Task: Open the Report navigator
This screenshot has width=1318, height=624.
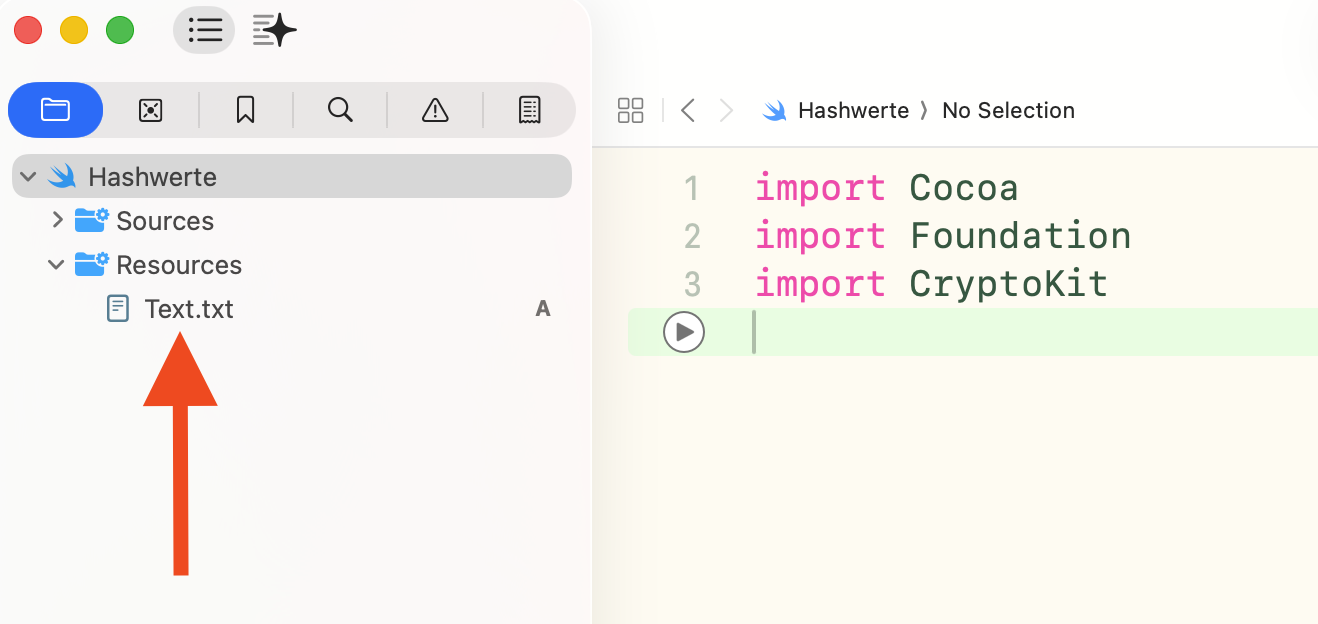Action: 530,110
